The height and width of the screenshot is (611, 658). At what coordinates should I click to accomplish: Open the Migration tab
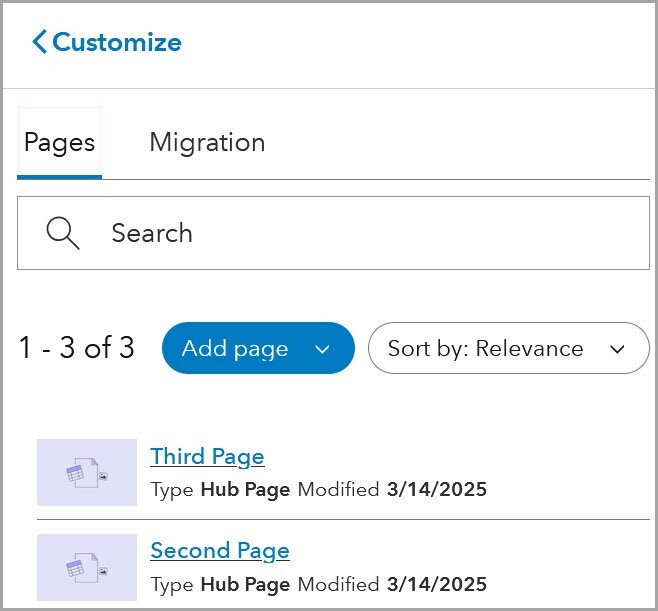pos(207,143)
